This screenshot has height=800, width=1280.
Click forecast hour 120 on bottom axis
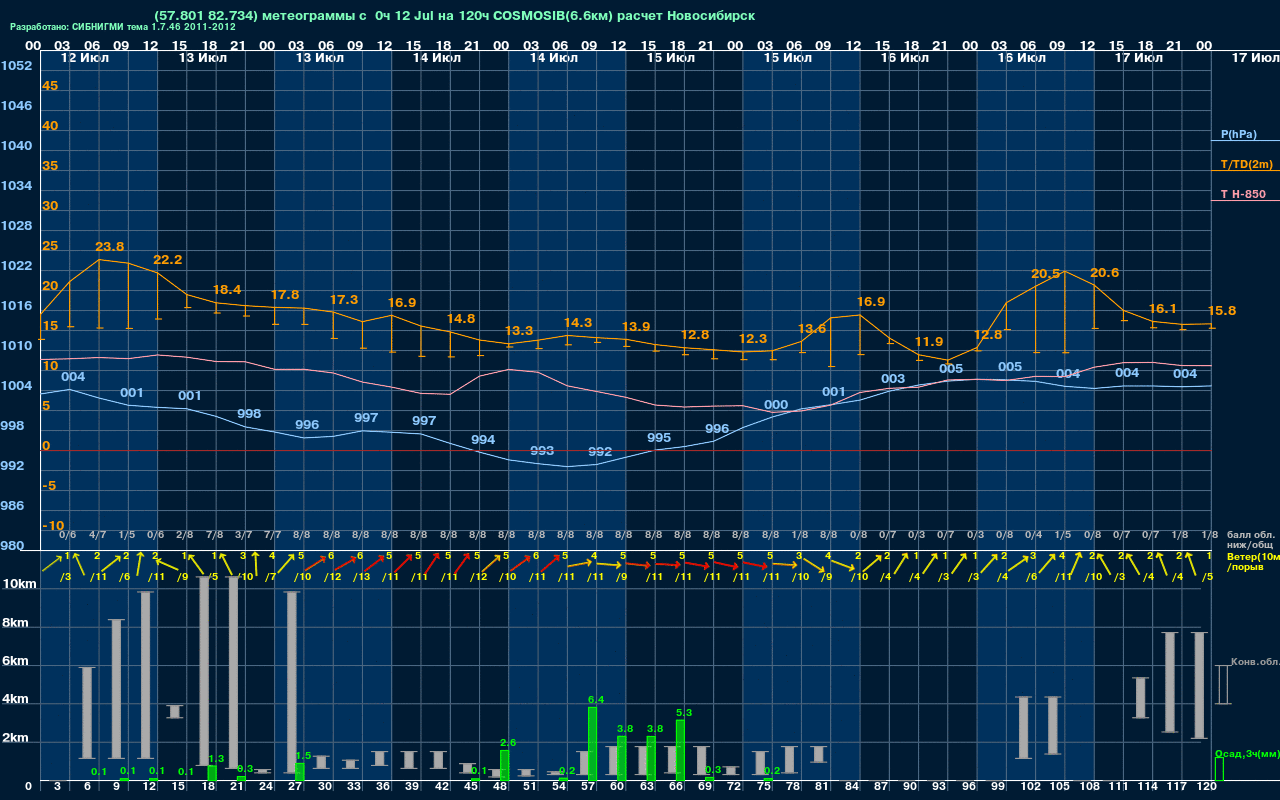click(x=1206, y=788)
